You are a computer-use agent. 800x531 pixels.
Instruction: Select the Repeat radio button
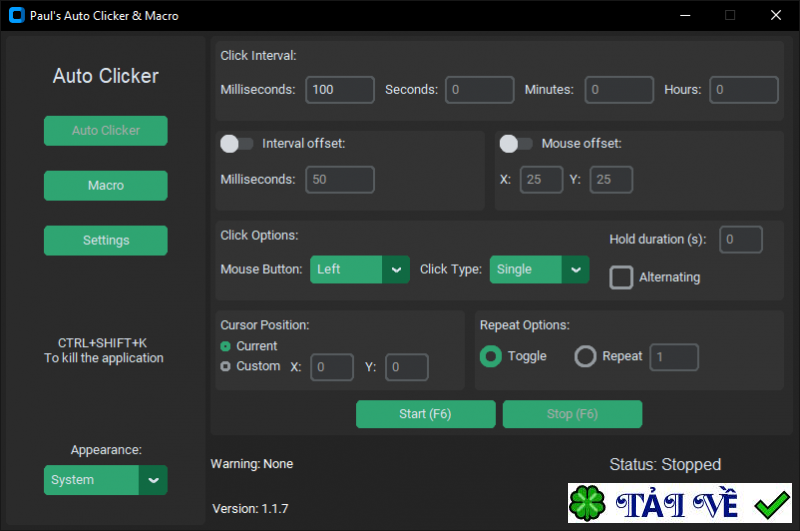click(585, 356)
